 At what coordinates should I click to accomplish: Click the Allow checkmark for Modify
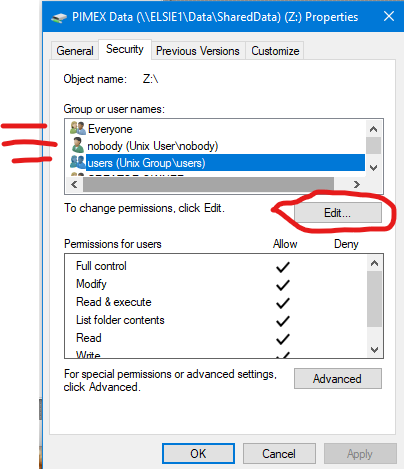pyautogui.click(x=283, y=285)
